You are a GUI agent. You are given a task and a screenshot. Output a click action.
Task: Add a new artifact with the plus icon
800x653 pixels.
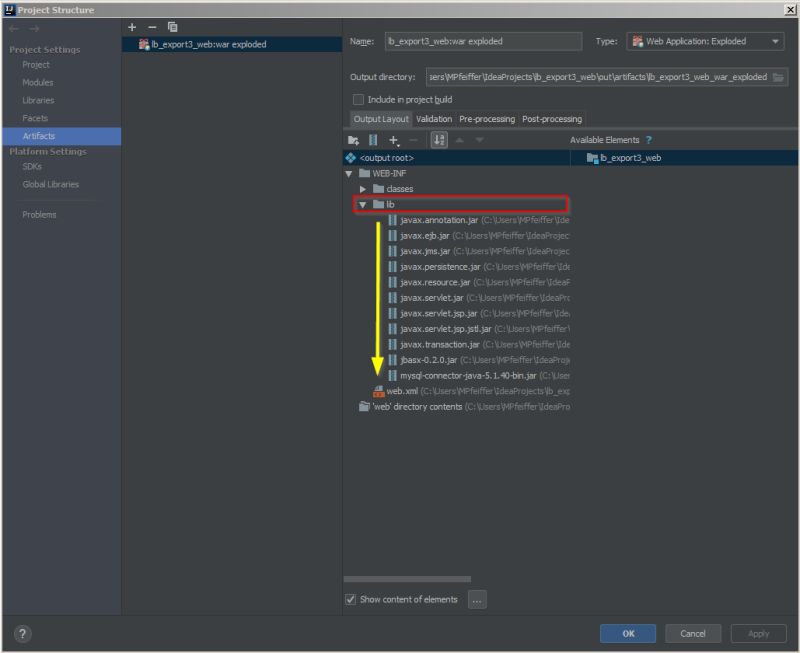pyautogui.click(x=131, y=27)
